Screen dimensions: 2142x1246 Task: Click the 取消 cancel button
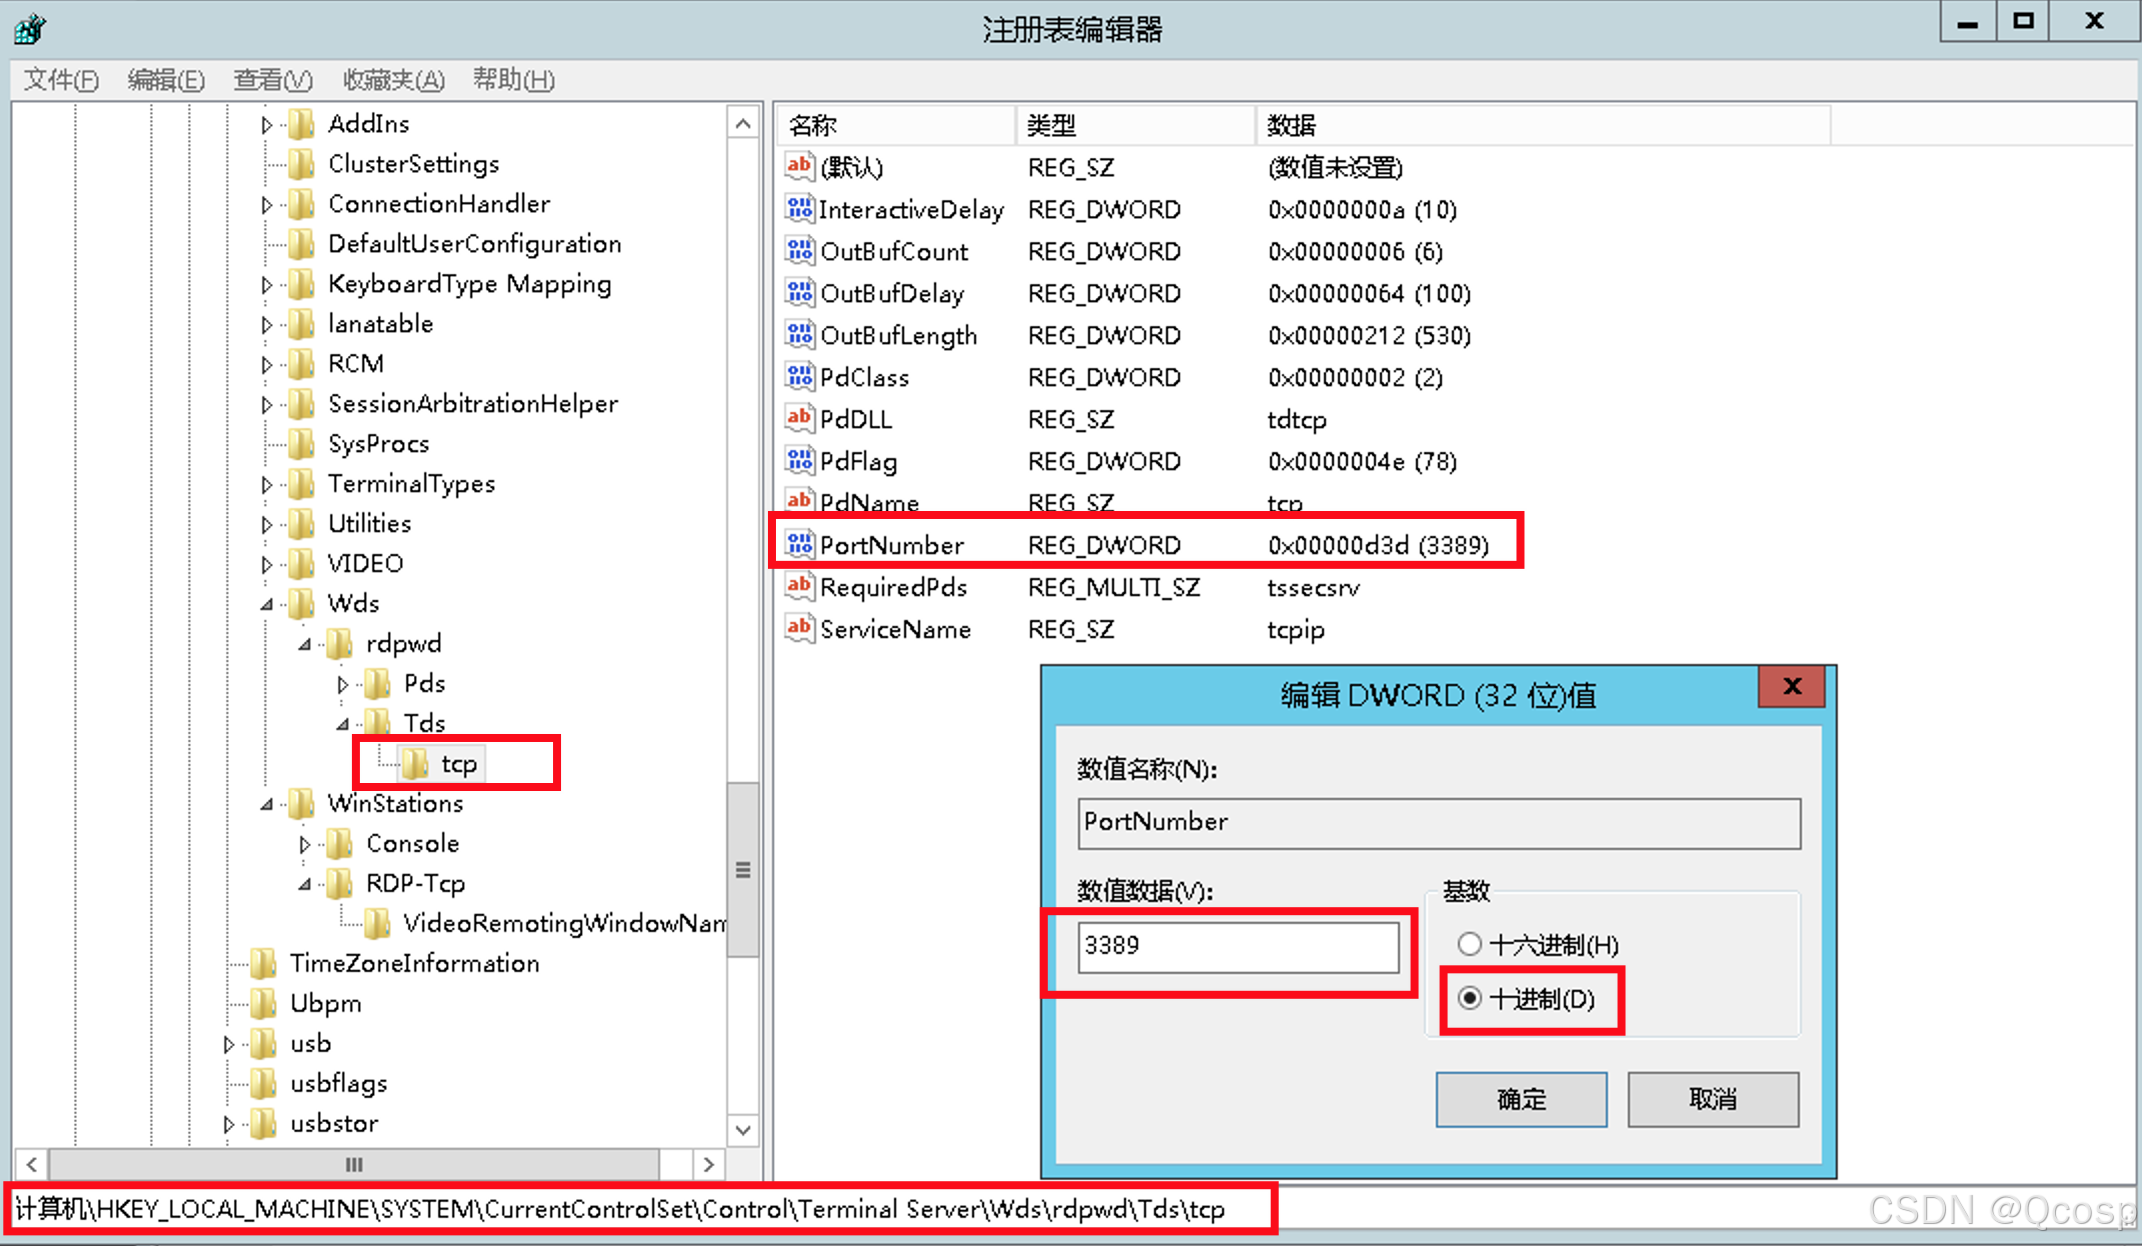[x=1712, y=1099]
